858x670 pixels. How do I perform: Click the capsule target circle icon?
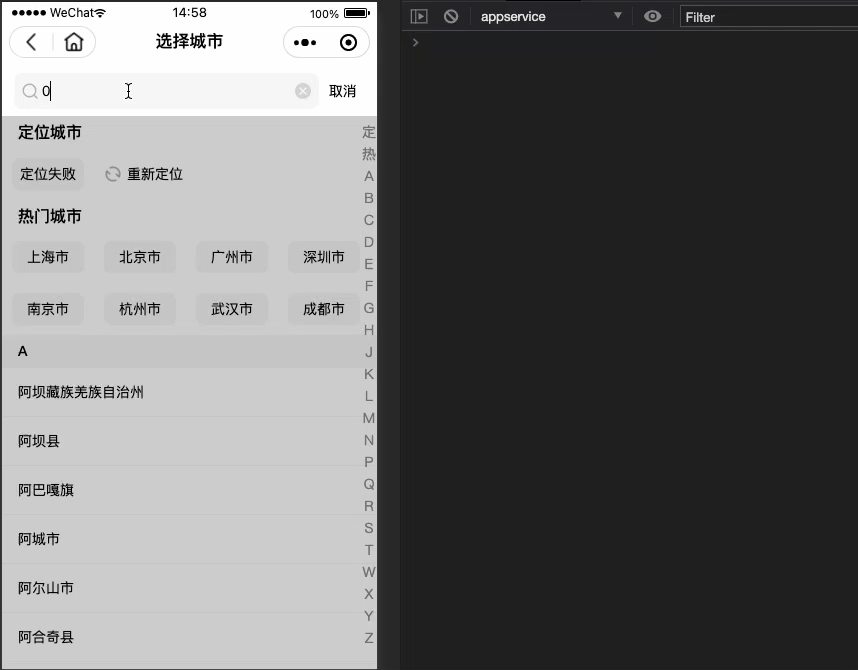[x=348, y=42]
